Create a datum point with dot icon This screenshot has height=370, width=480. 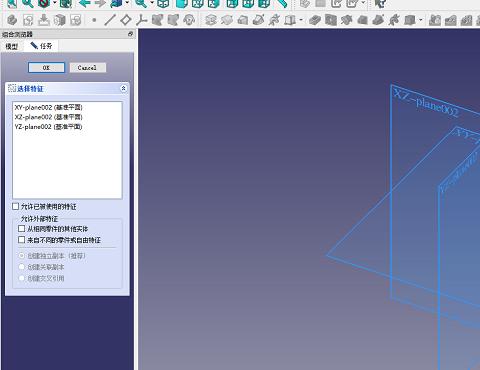pos(94,20)
